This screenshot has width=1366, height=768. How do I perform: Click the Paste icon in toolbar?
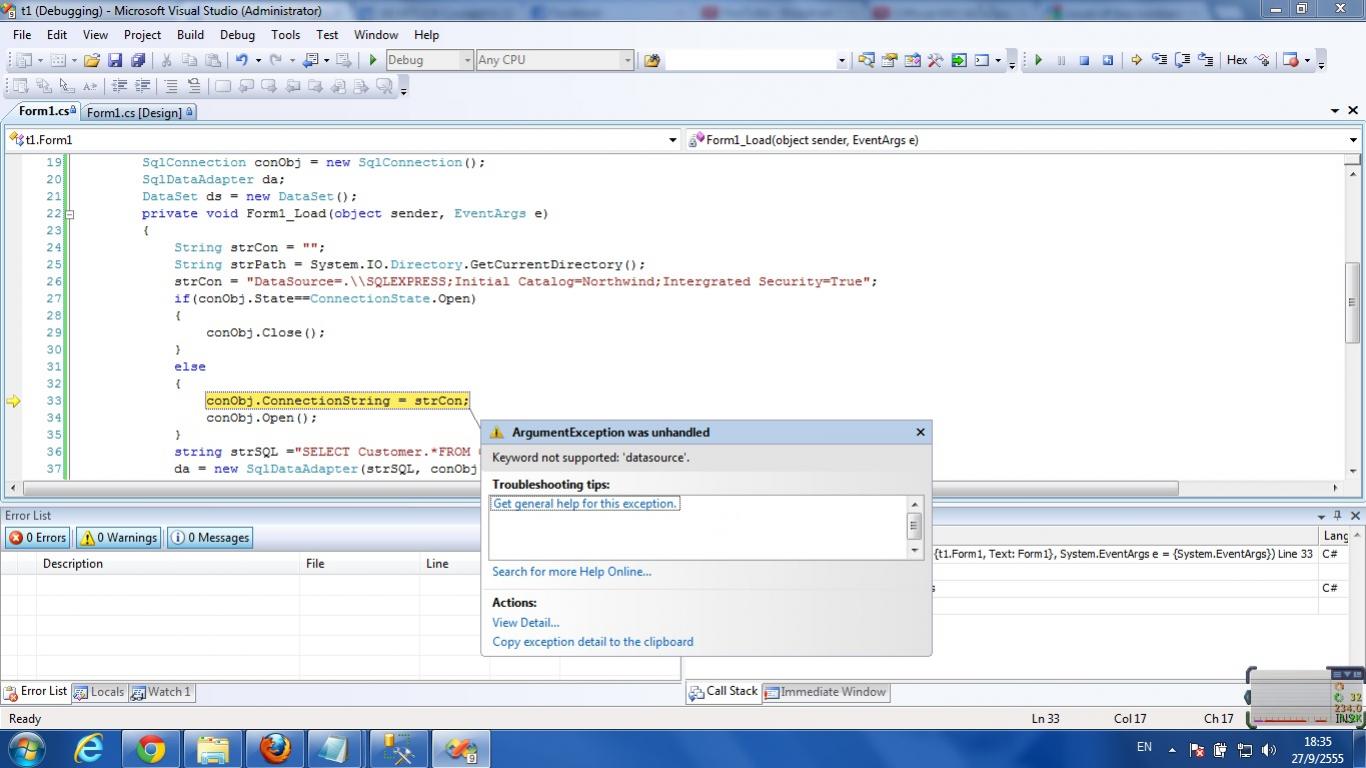(x=213, y=60)
